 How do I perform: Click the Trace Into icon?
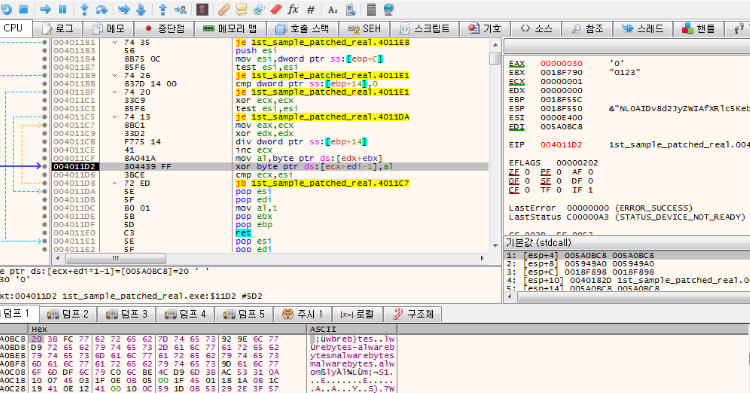tap(124, 9)
